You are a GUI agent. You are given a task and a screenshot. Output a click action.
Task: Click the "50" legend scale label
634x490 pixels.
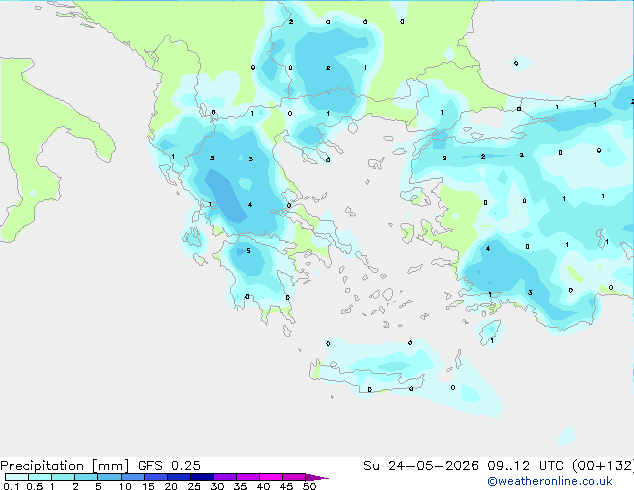tap(309, 486)
